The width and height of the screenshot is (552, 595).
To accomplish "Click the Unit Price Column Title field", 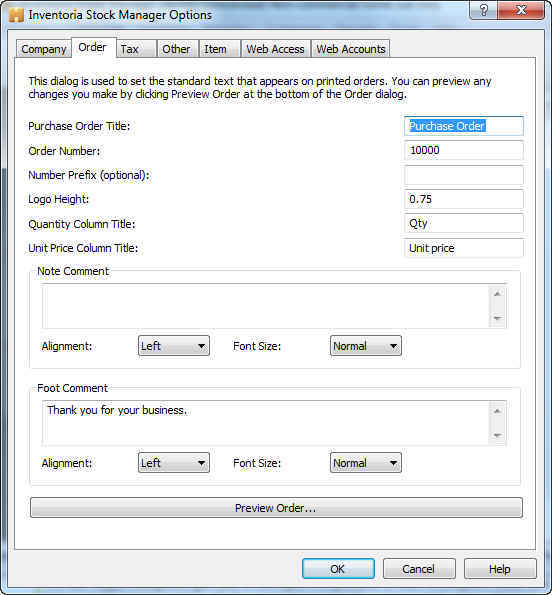I will point(464,248).
